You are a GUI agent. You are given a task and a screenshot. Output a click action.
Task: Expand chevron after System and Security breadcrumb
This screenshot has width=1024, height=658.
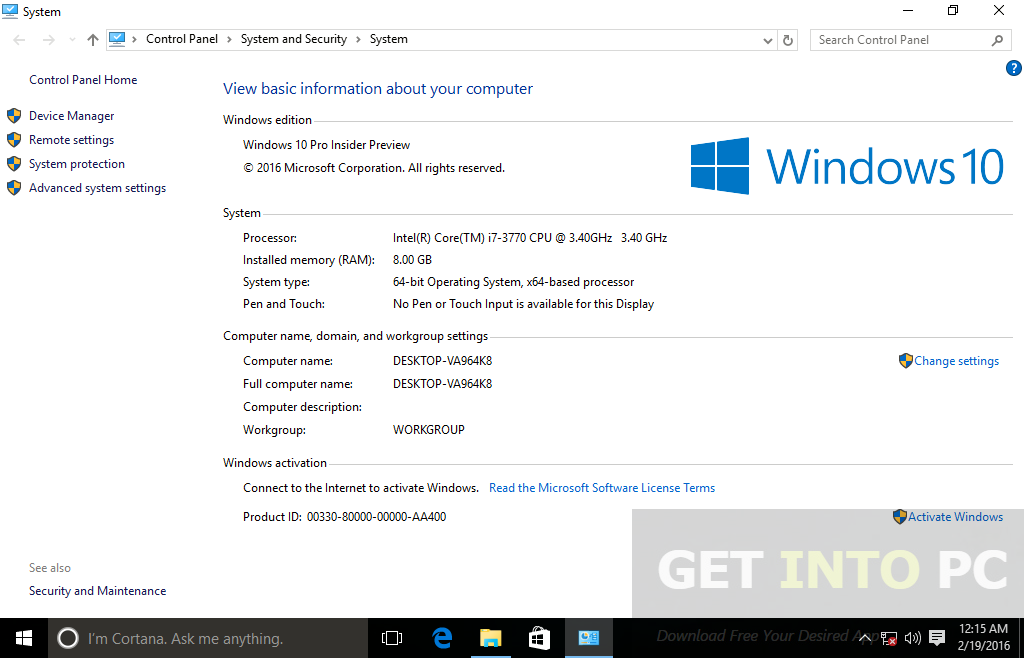pyautogui.click(x=359, y=40)
